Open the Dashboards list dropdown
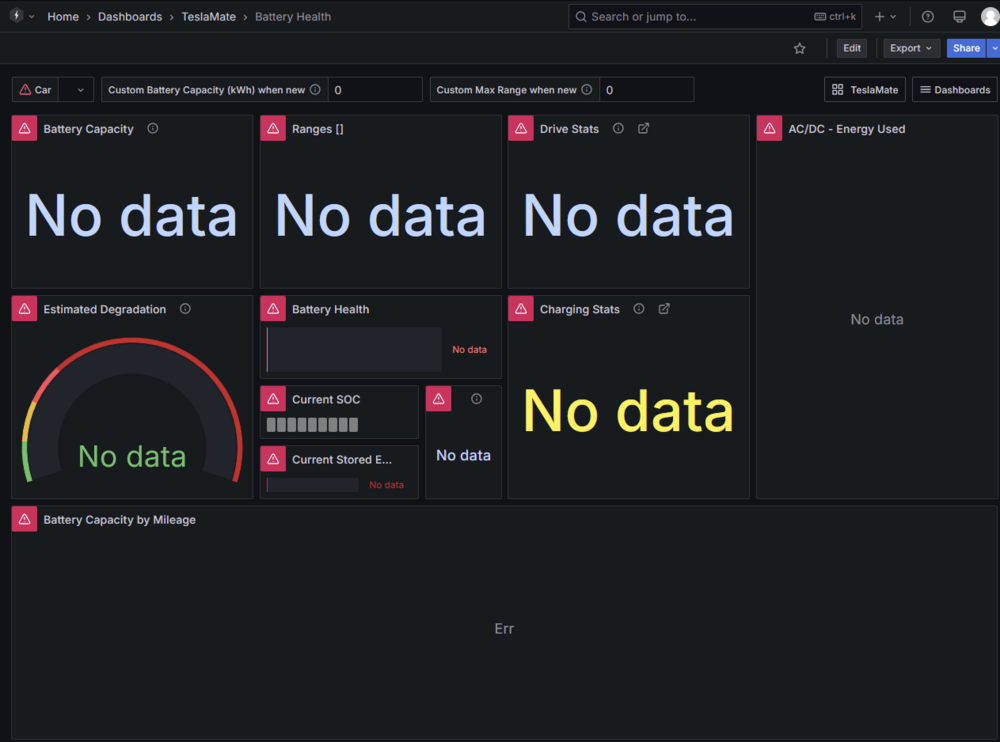1000x742 pixels. point(955,90)
